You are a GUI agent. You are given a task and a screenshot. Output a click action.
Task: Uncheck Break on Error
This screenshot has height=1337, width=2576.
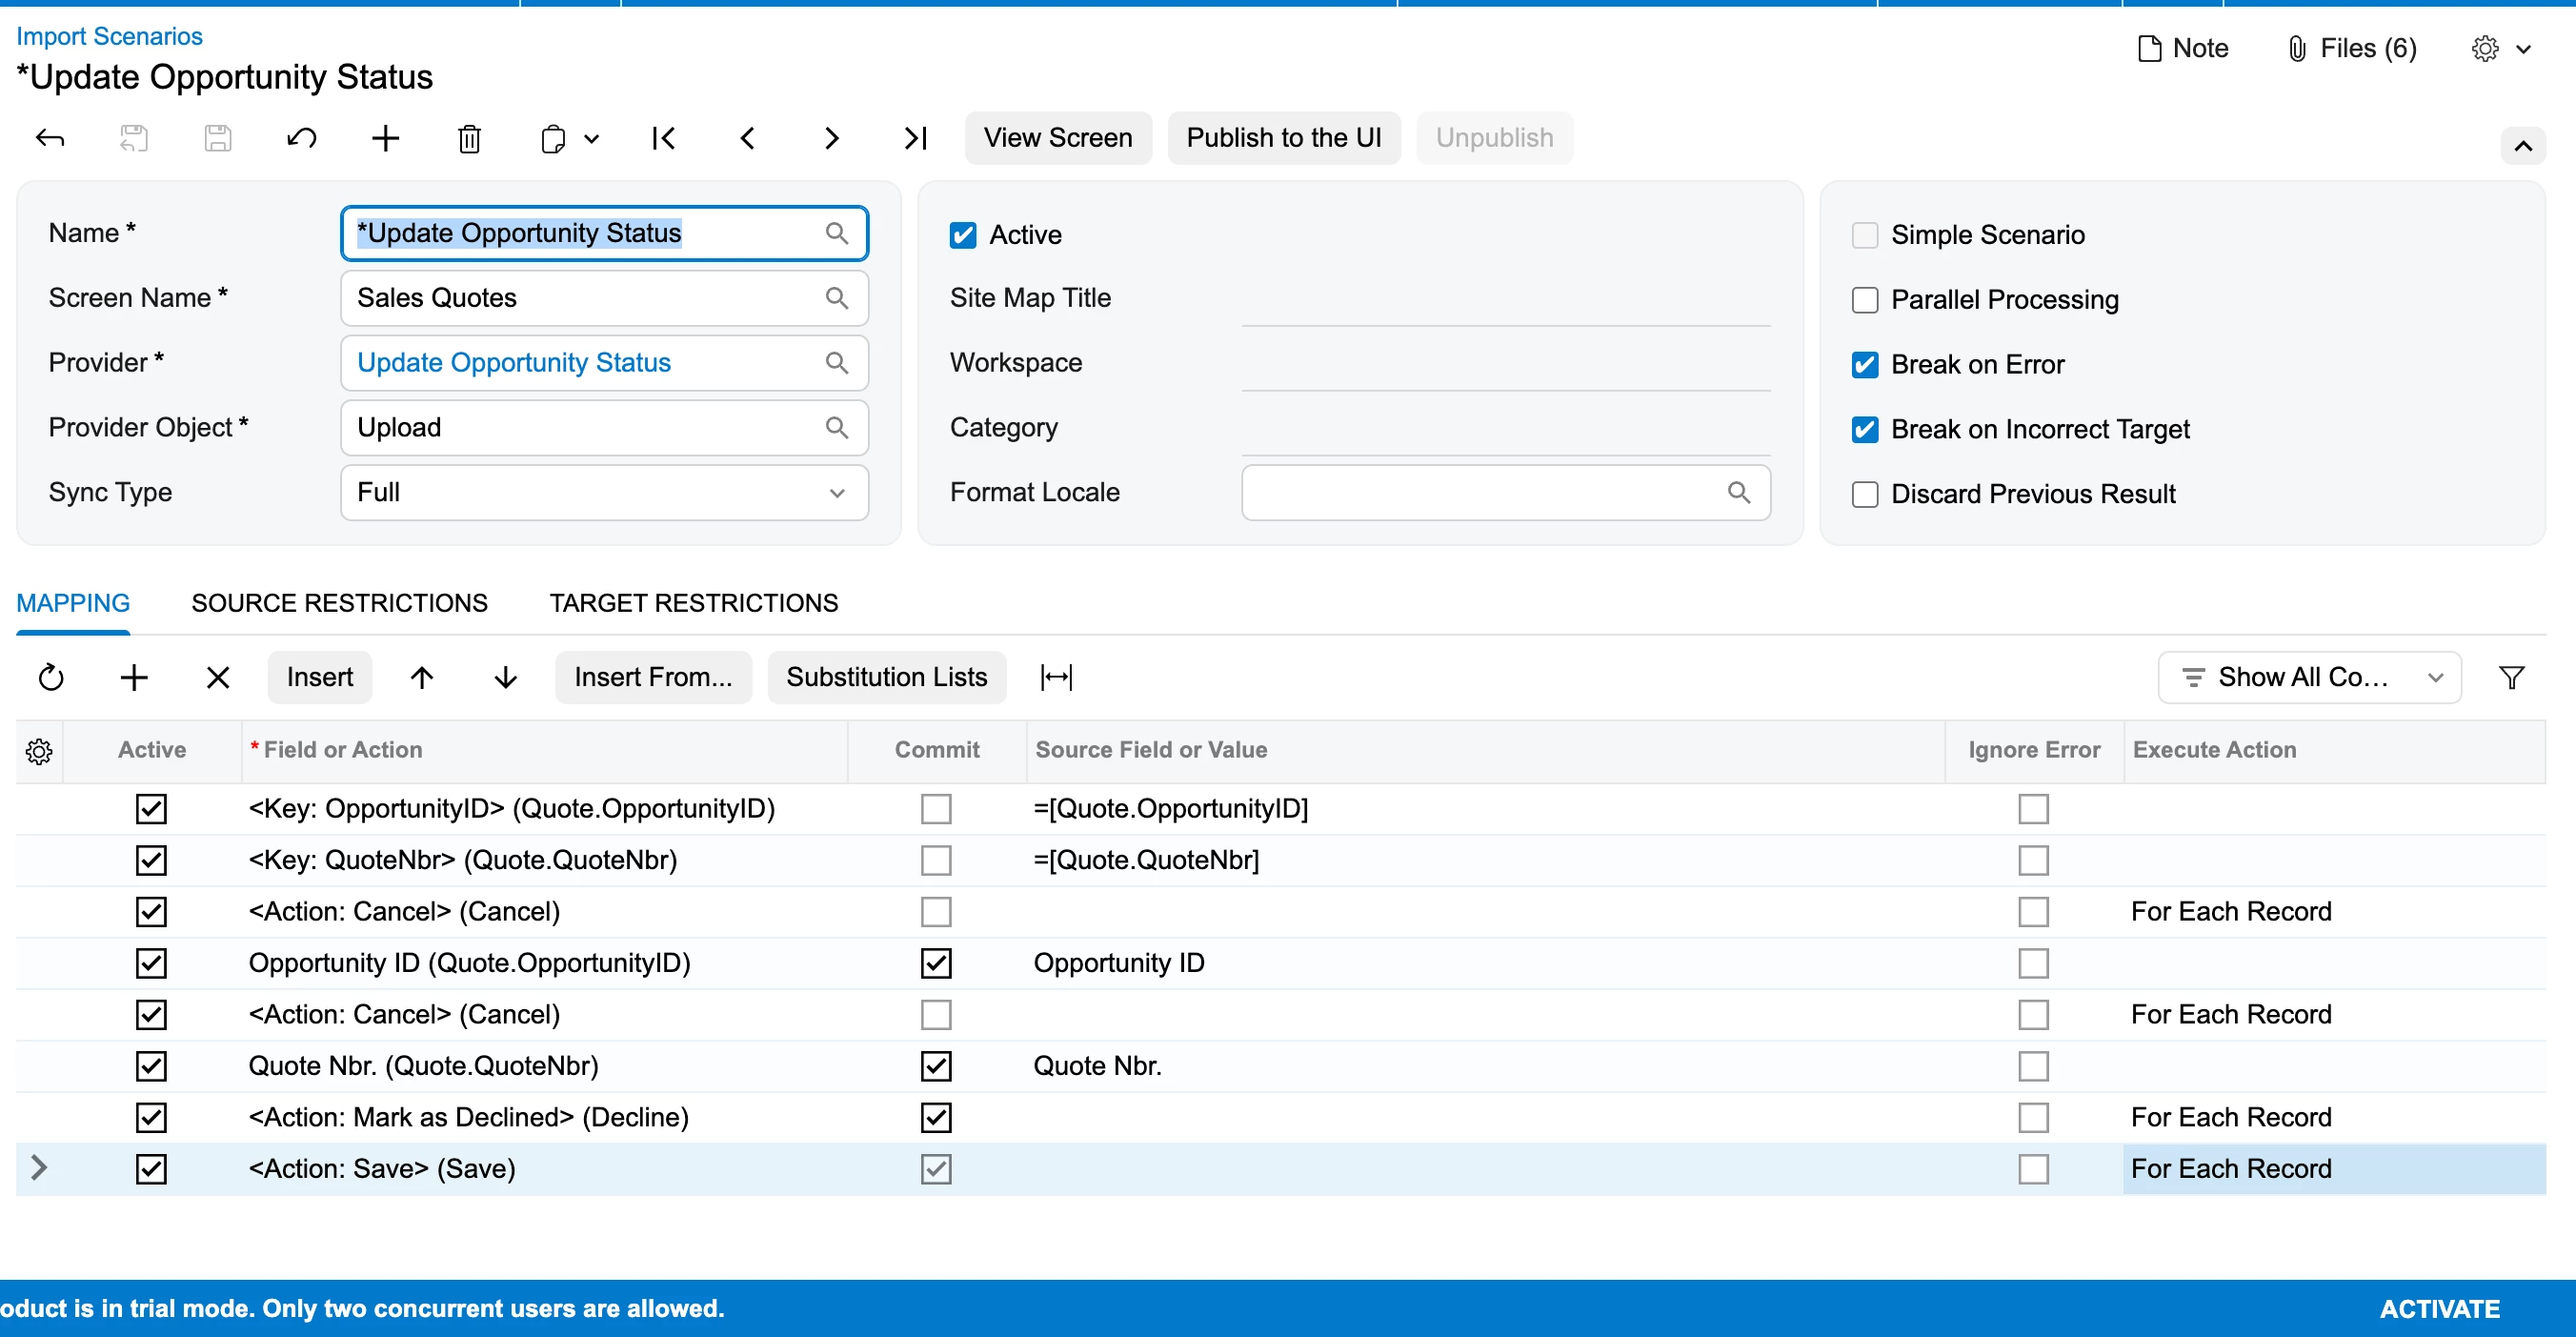1864,365
